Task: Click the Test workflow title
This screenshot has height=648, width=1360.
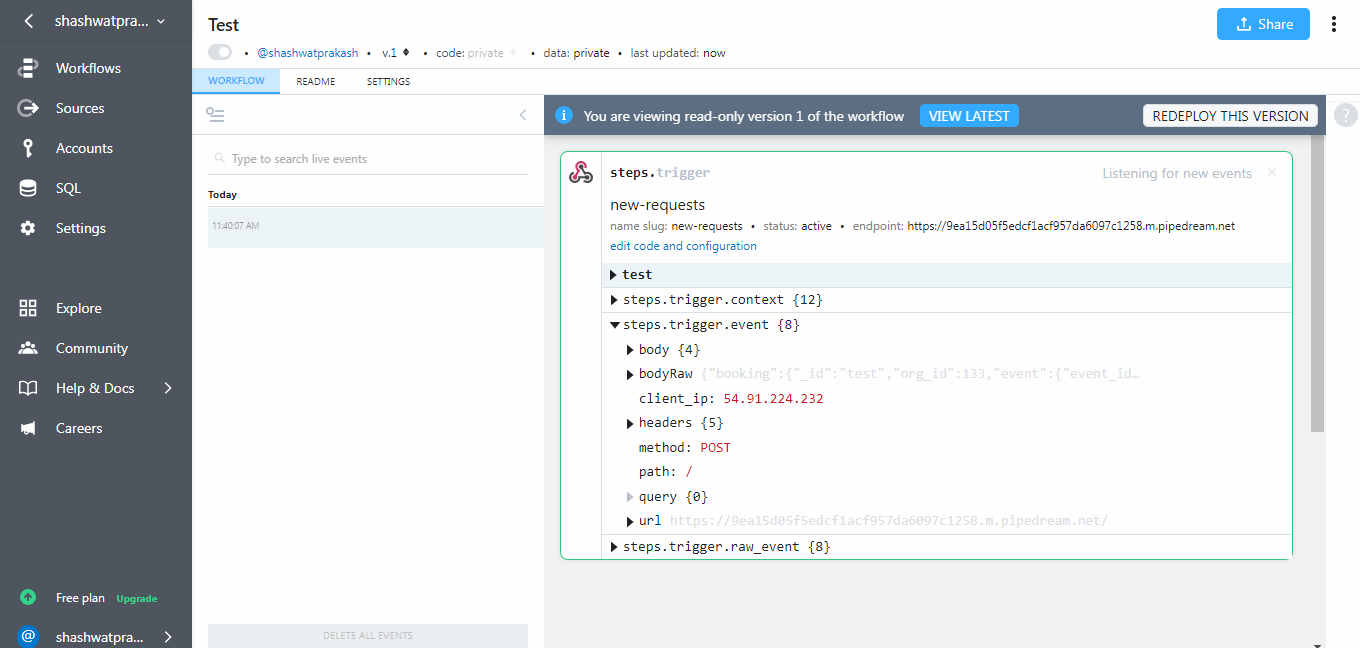Action: pyautogui.click(x=224, y=25)
